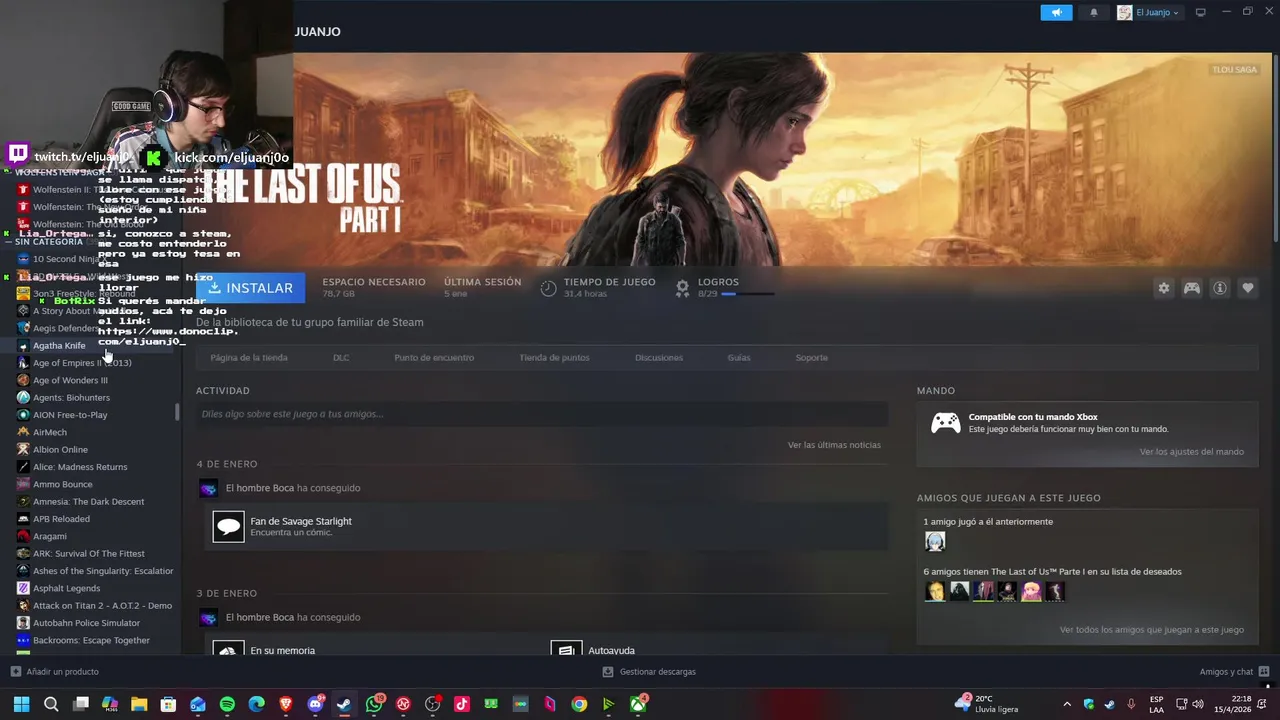Open the Guías tab
The height and width of the screenshot is (720, 1280).
point(739,358)
